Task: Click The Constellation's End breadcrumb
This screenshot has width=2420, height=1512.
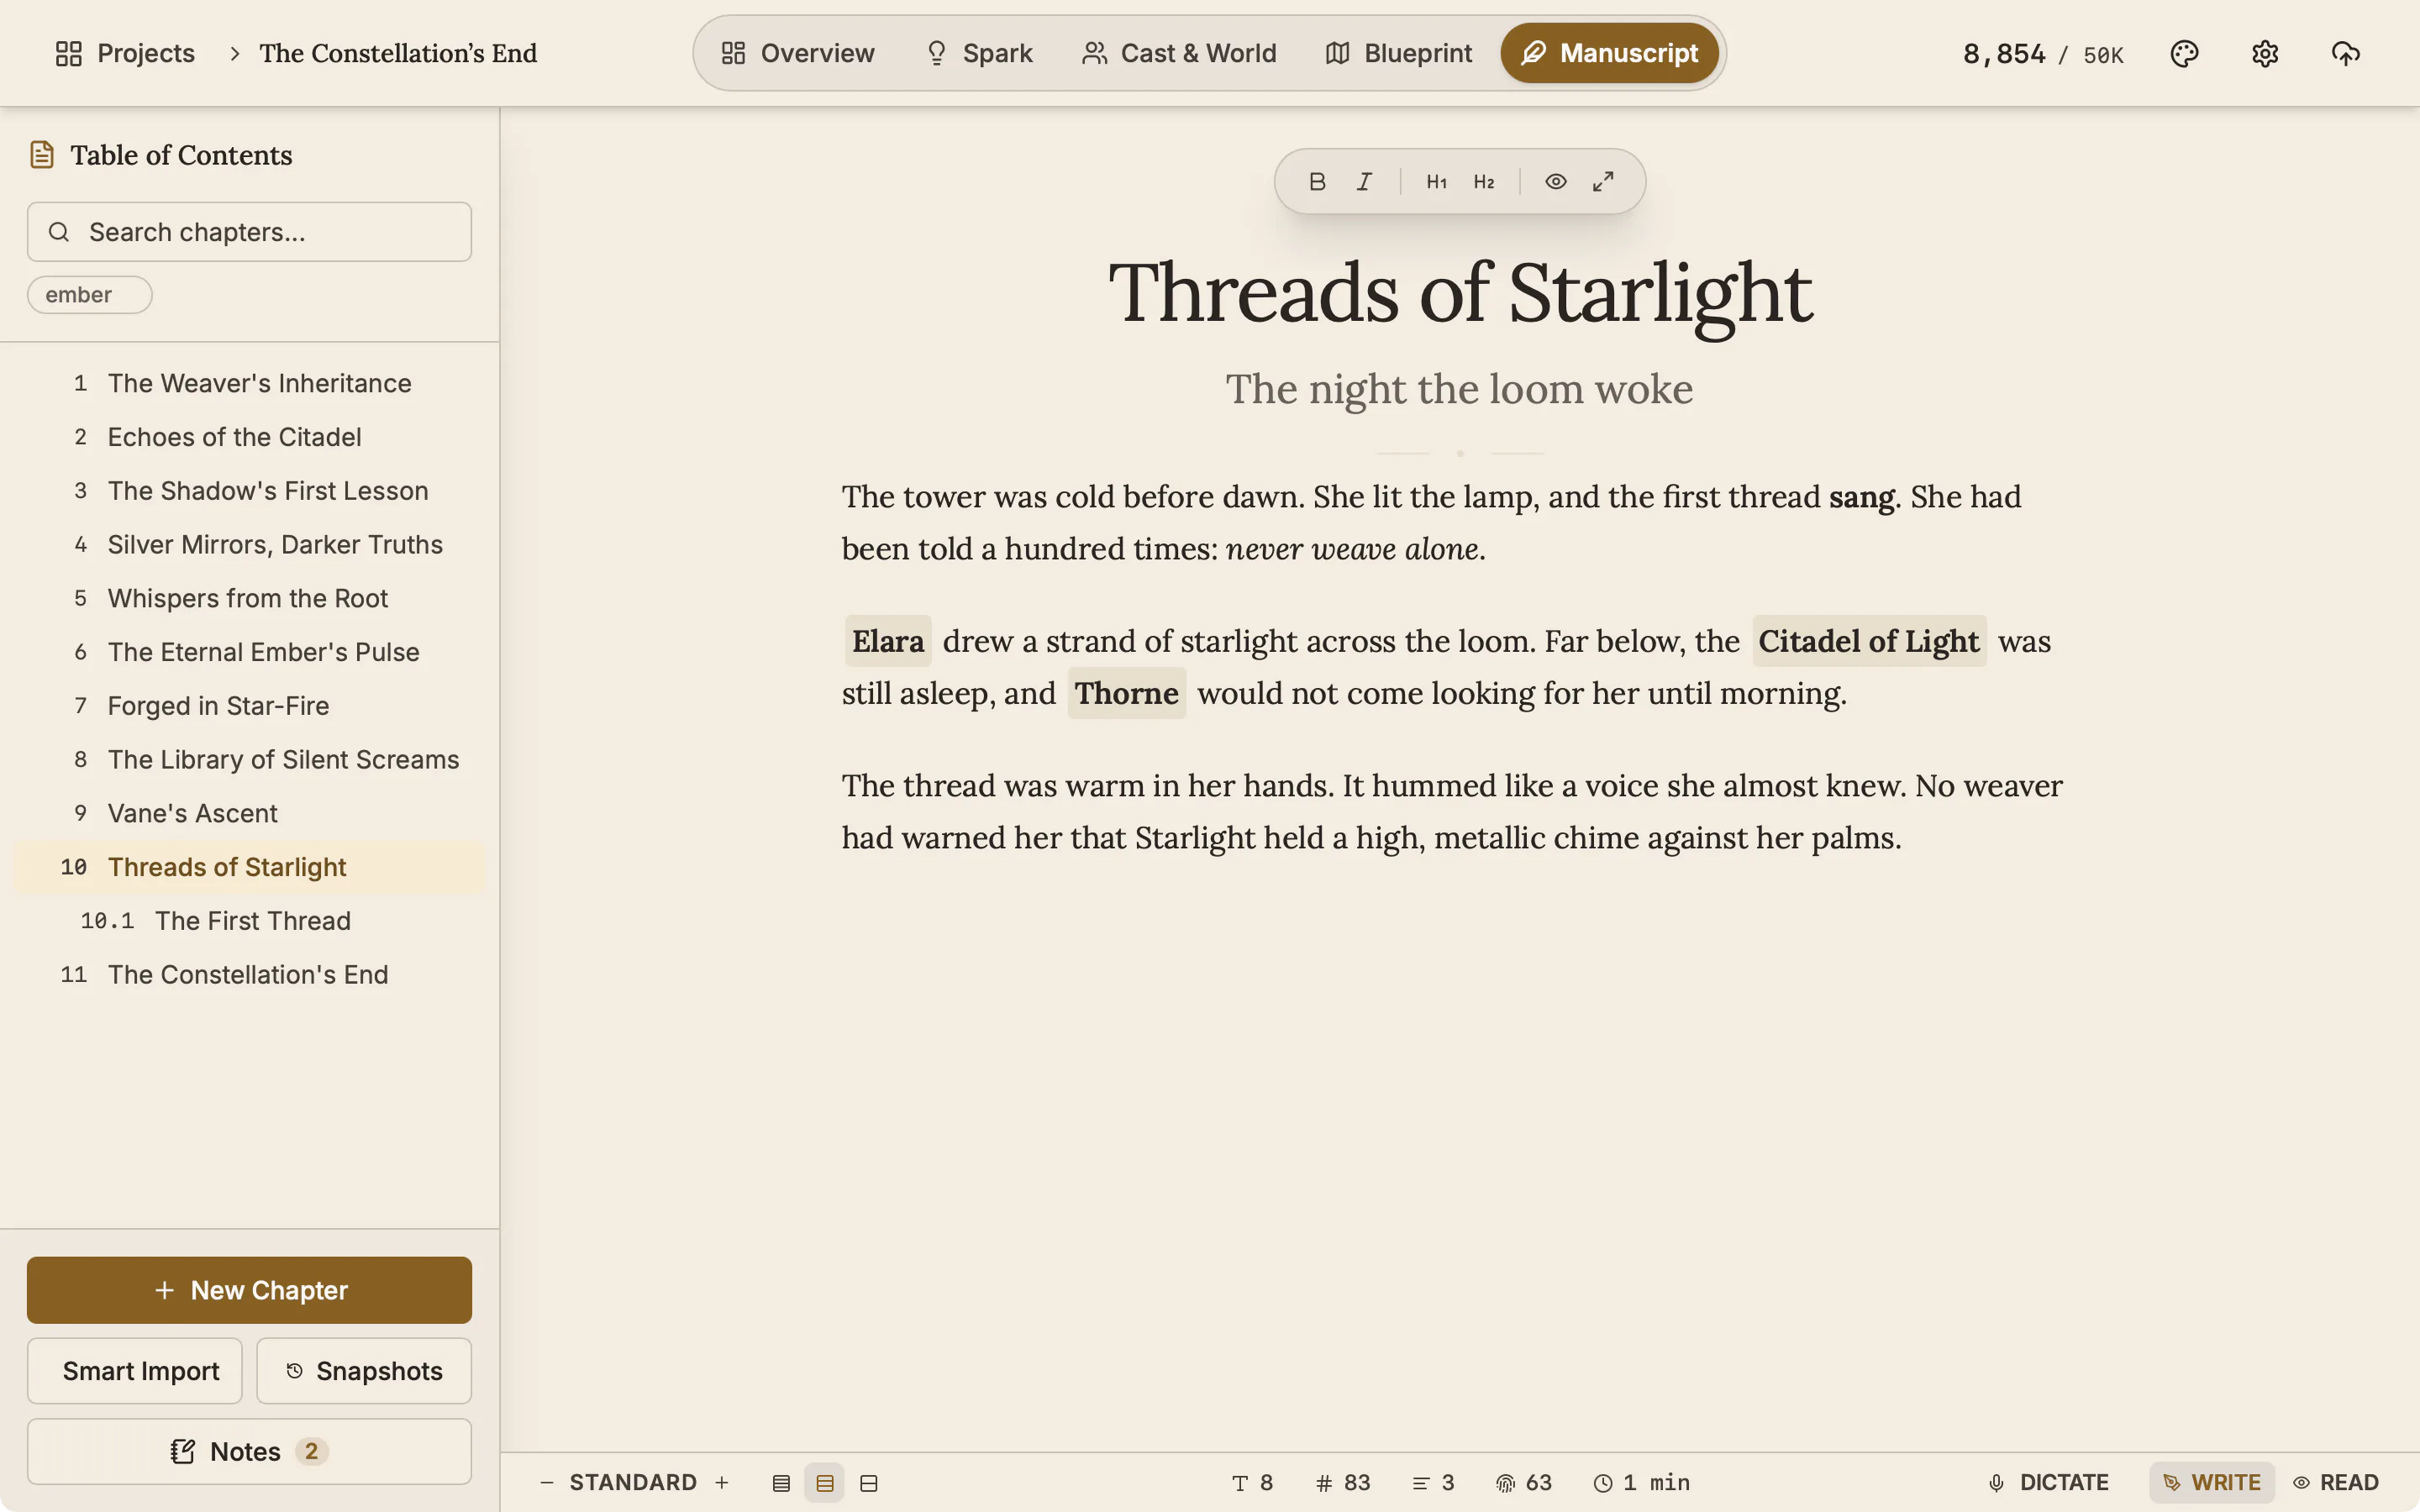Action: (x=398, y=53)
